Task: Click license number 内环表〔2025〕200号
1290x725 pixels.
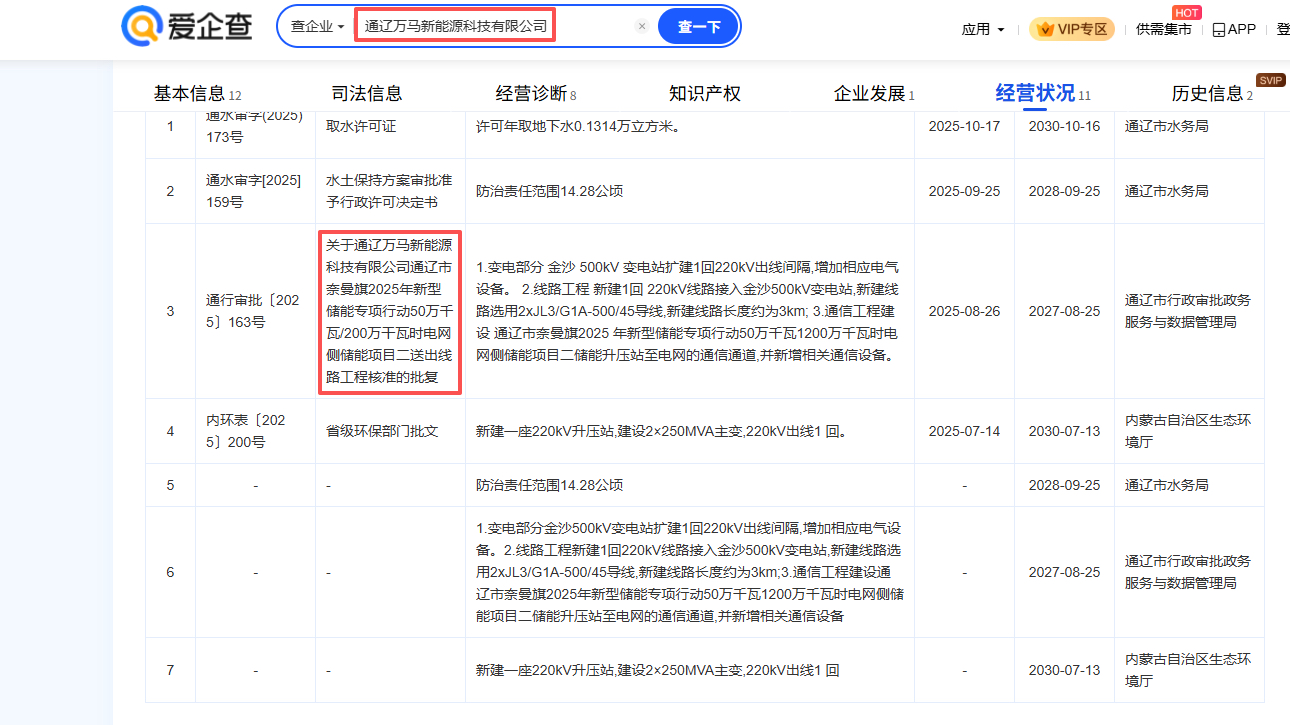Action: point(254,431)
